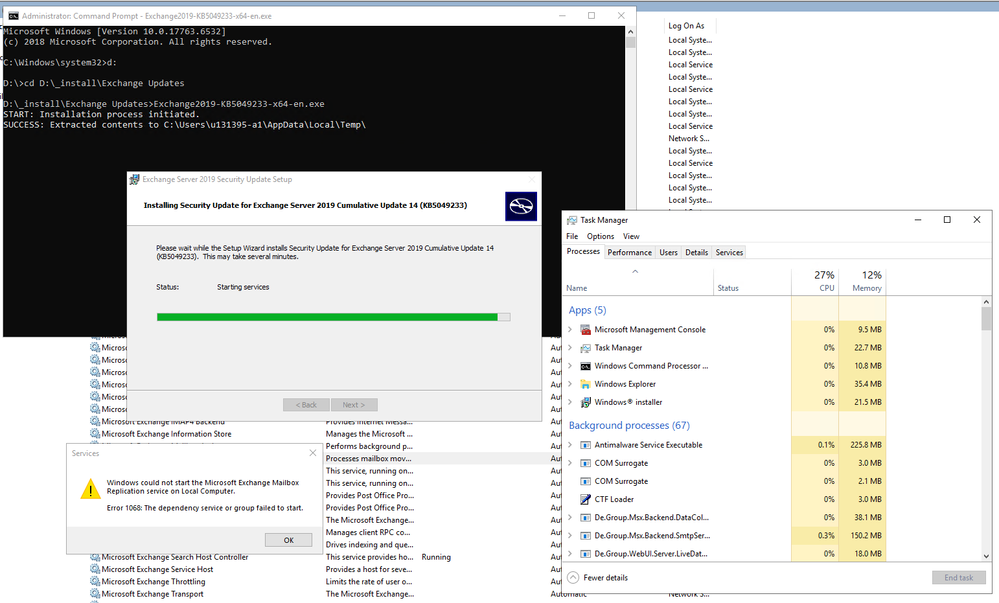The width and height of the screenshot is (999, 603).
Task: Click the warning icon in the Services dialog
Action: (90, 489)
